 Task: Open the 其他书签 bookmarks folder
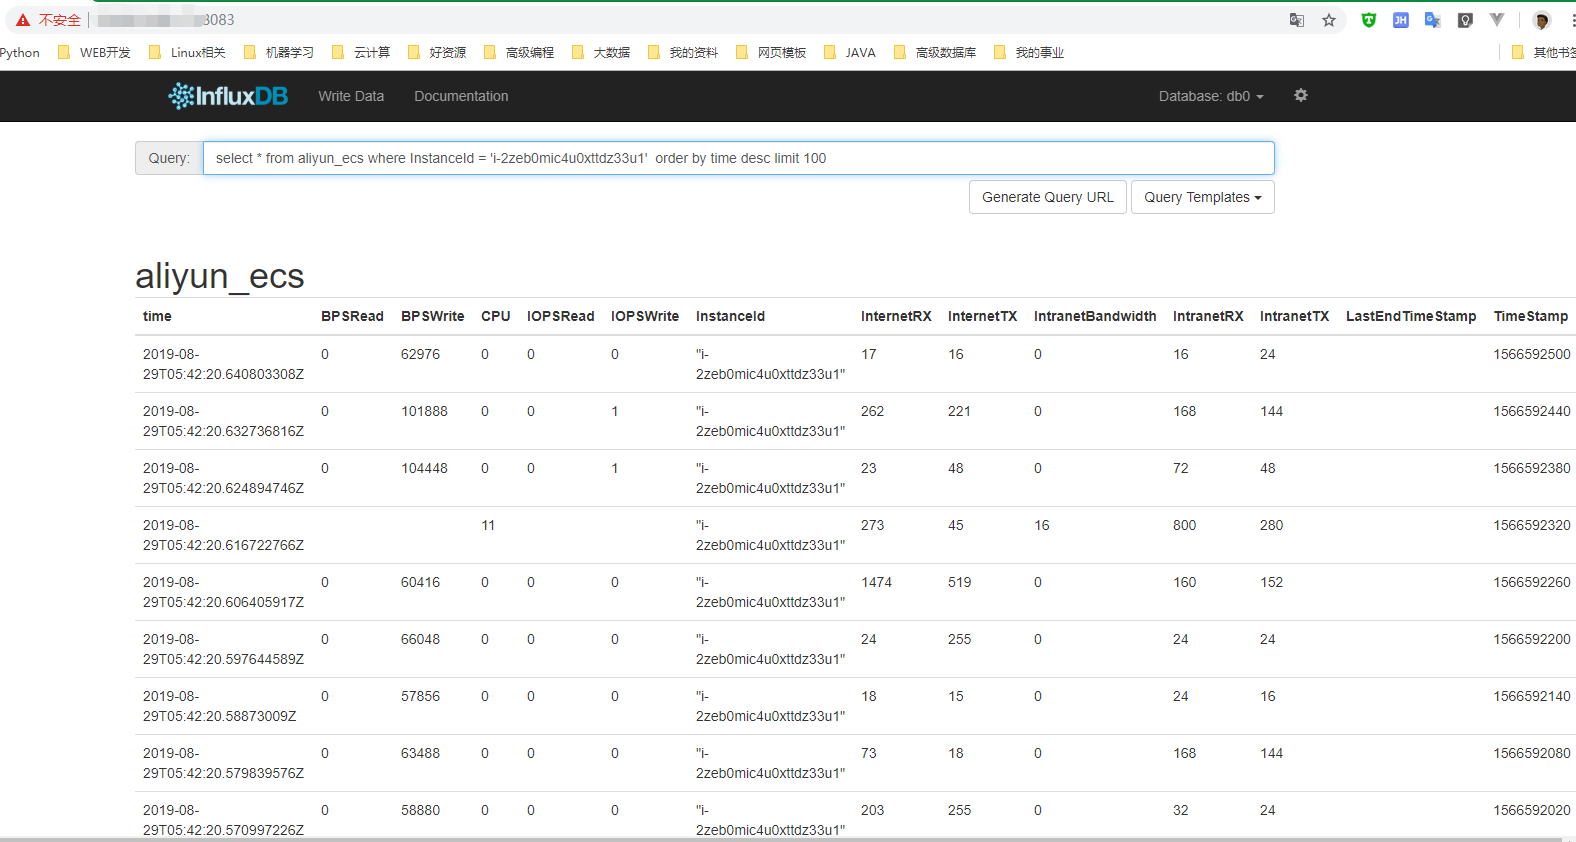(x=1543, y=53)
